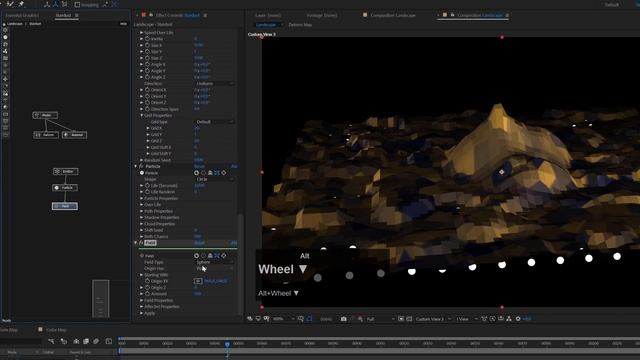The image size is (640, 360).
Task: Toggle stopwatch for Origin Z property
Action: [x=147, y=288]
